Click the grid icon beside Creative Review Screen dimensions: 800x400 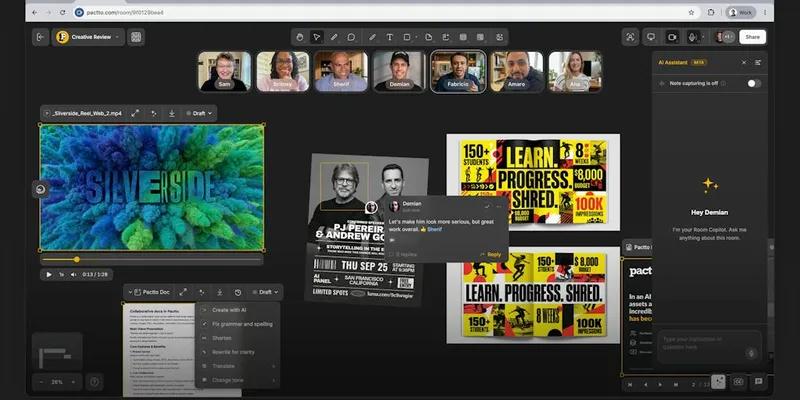(136, 37)
